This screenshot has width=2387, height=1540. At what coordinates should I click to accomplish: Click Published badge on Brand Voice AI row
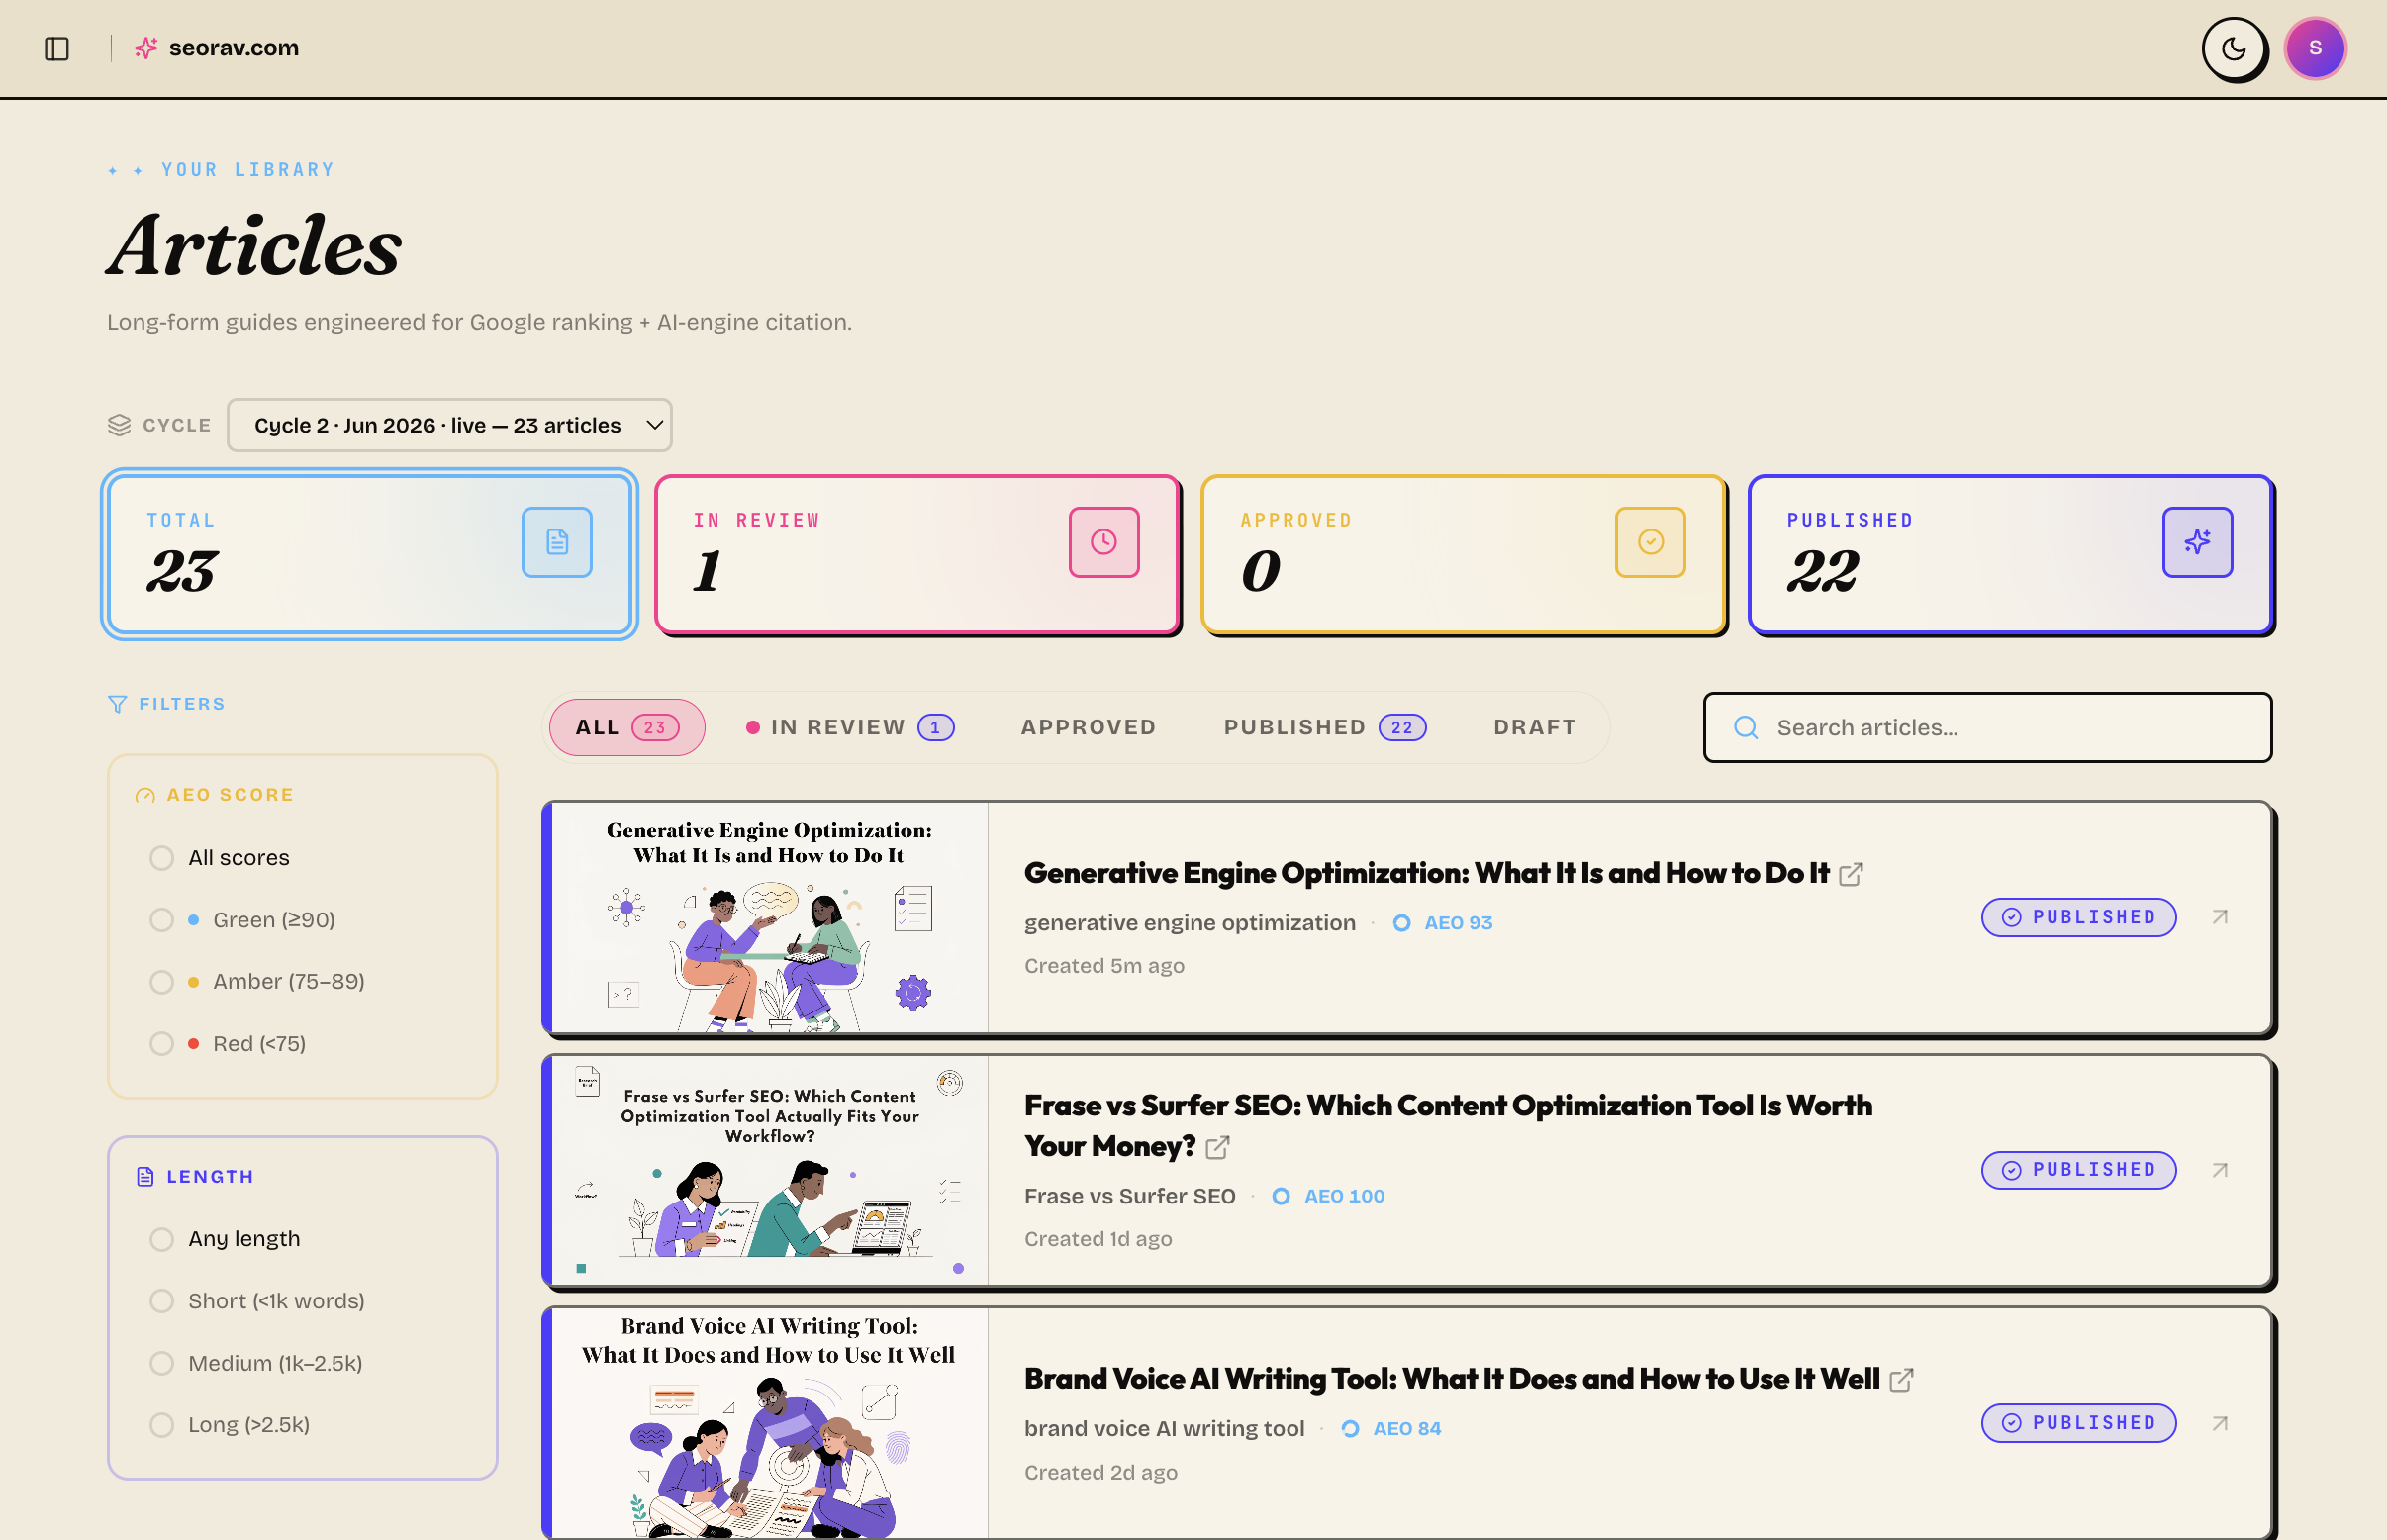[x=2079, y=1423]
